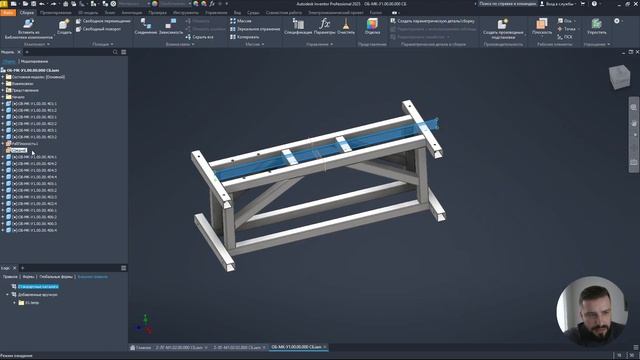Click the appearance color wheel icon

click(155, 4)
